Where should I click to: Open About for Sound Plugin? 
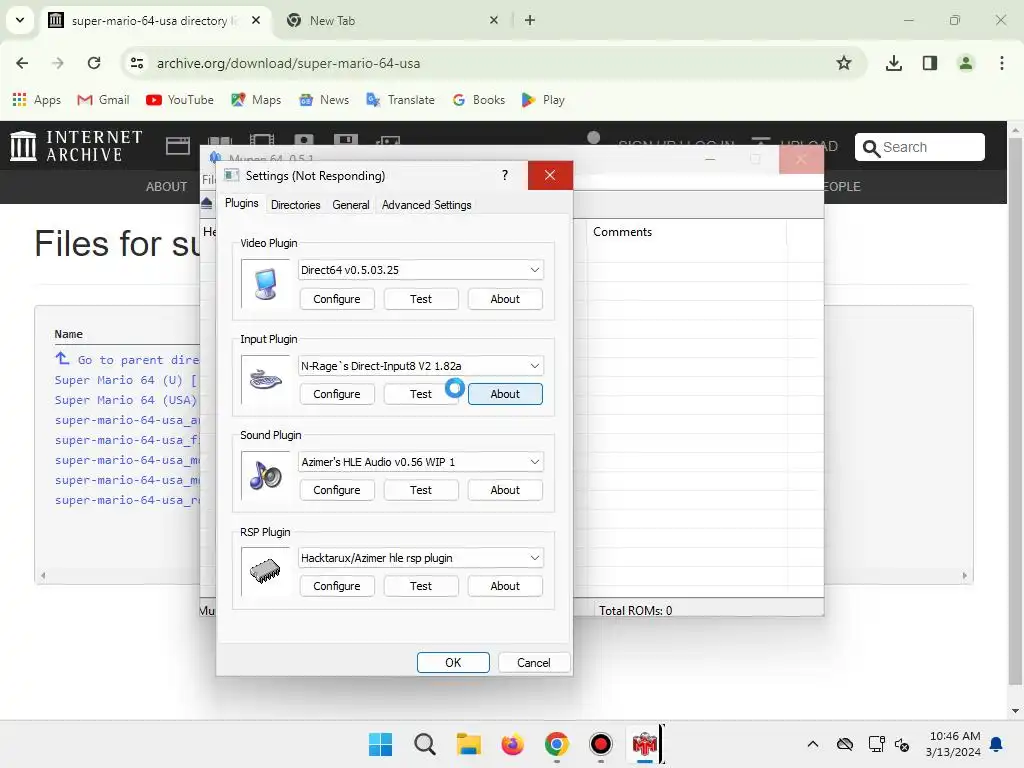point(505,490)
